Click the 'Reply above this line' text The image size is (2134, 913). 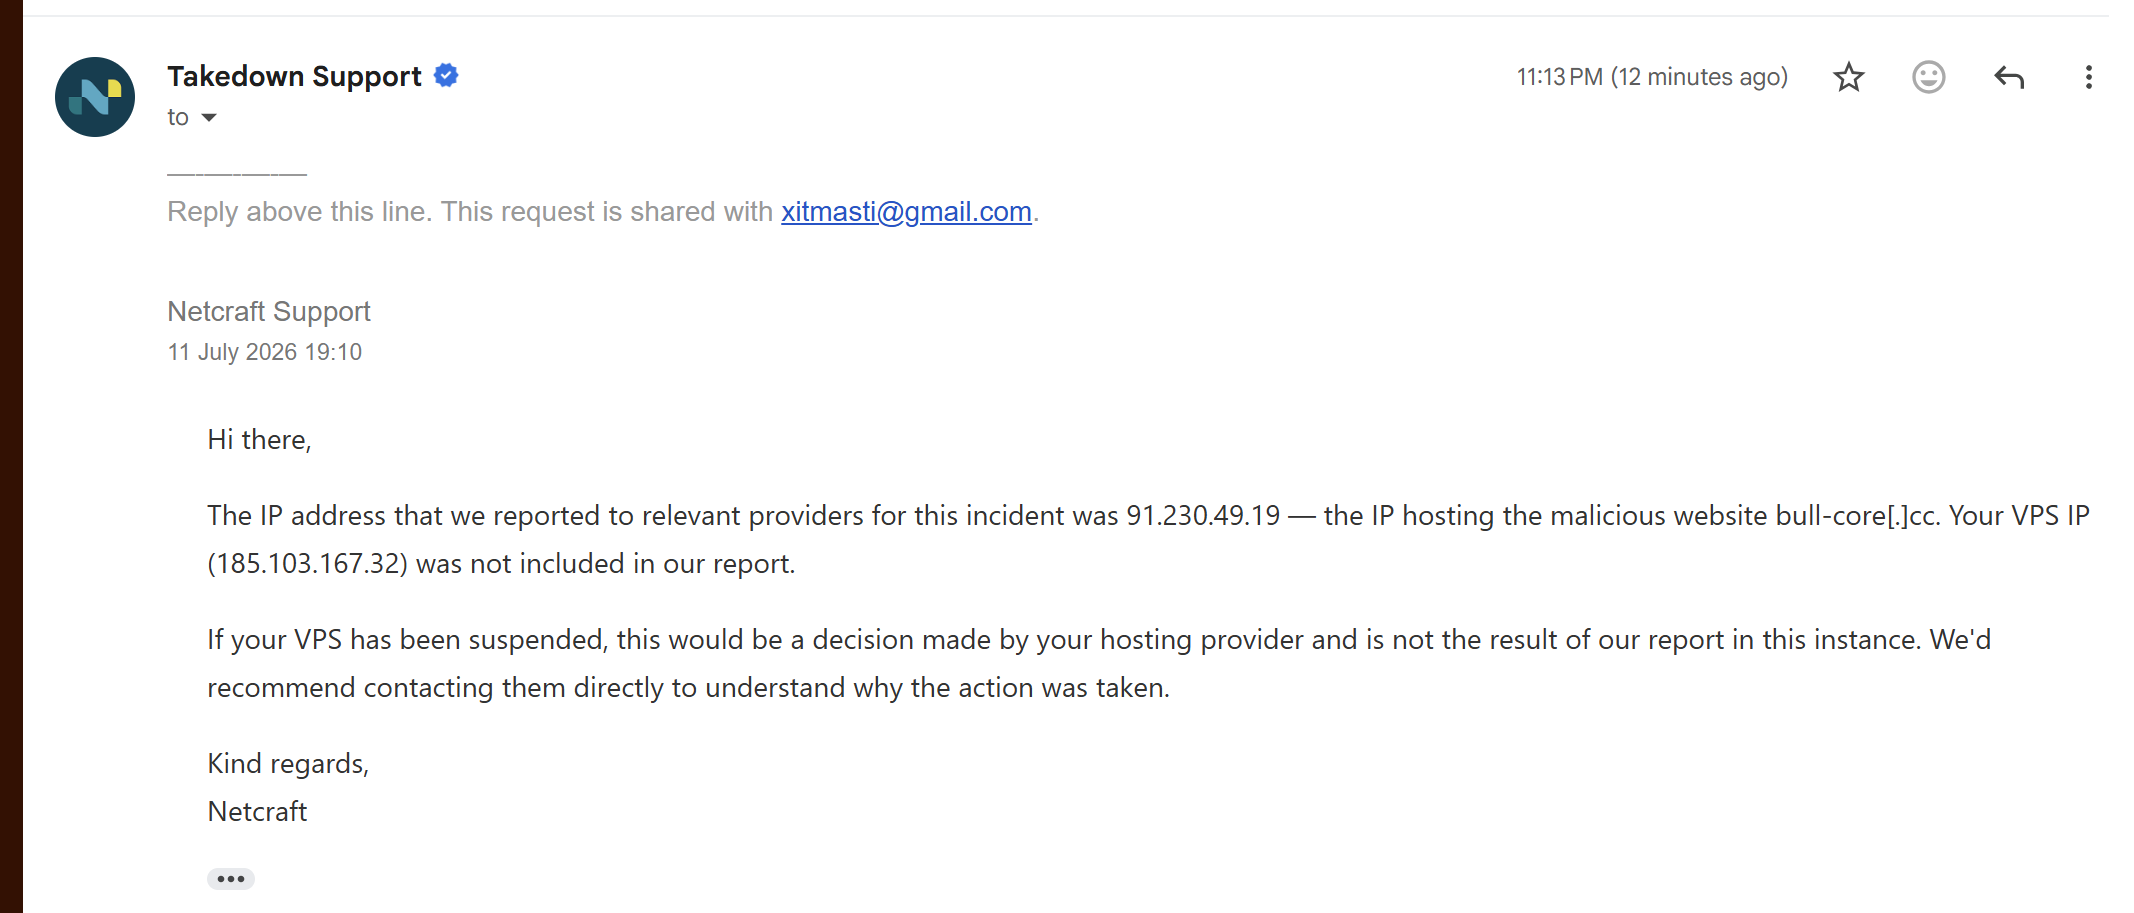[x=300, y=212]
